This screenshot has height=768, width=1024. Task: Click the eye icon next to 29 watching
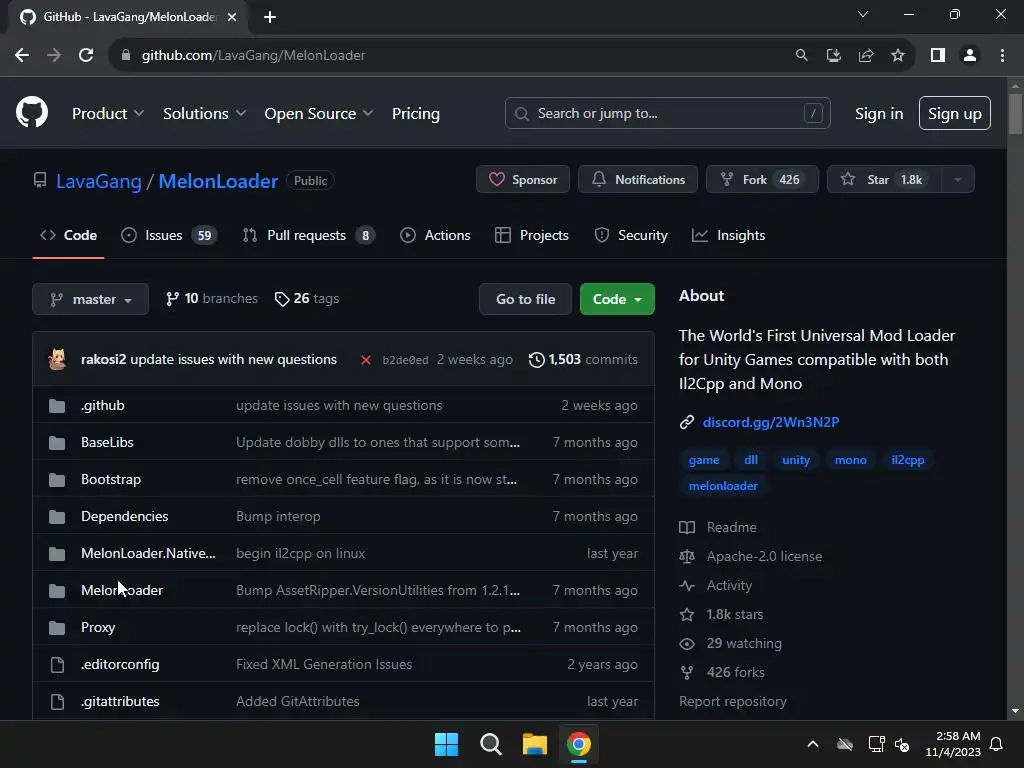pos(686,644)
